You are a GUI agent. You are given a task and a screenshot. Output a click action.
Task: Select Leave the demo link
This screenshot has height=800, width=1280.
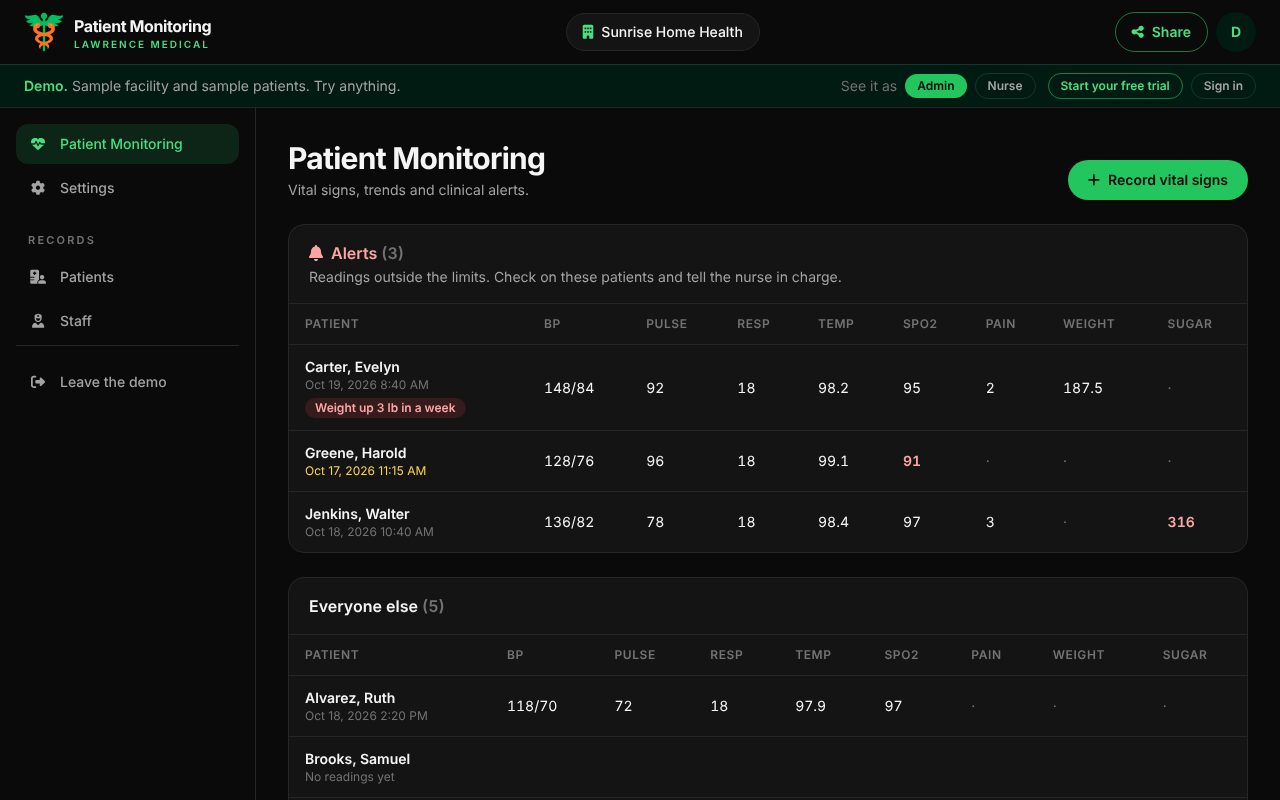click(127, 382)
